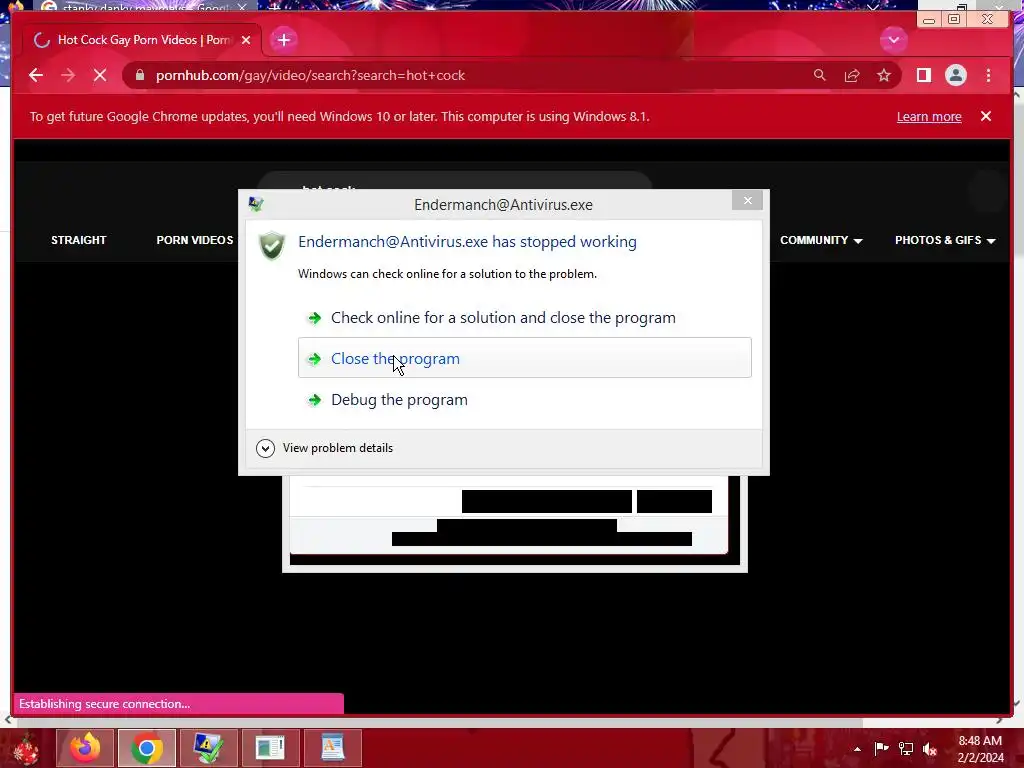Click the muted volume tray icon
Viewport: 1024px width, 768px height.
(930, 749)
